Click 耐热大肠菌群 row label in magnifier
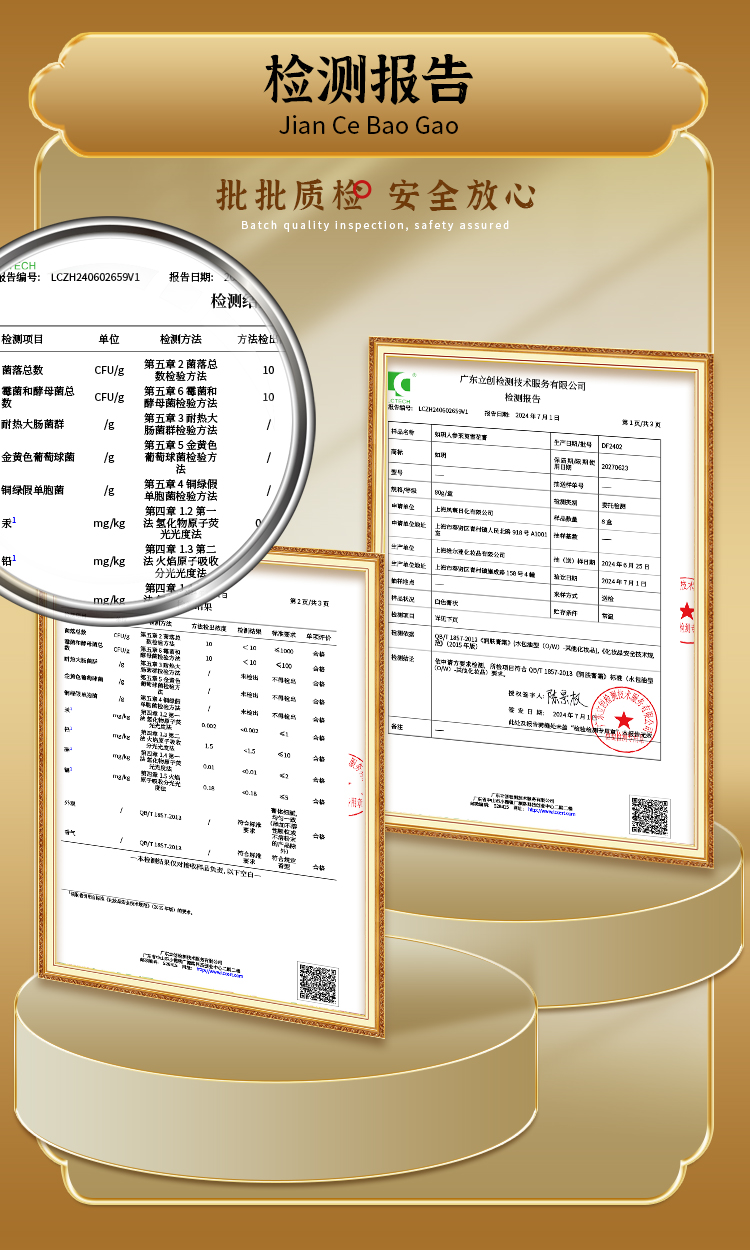The height and width of the screenshot is (1250, 750). [33, 424]
